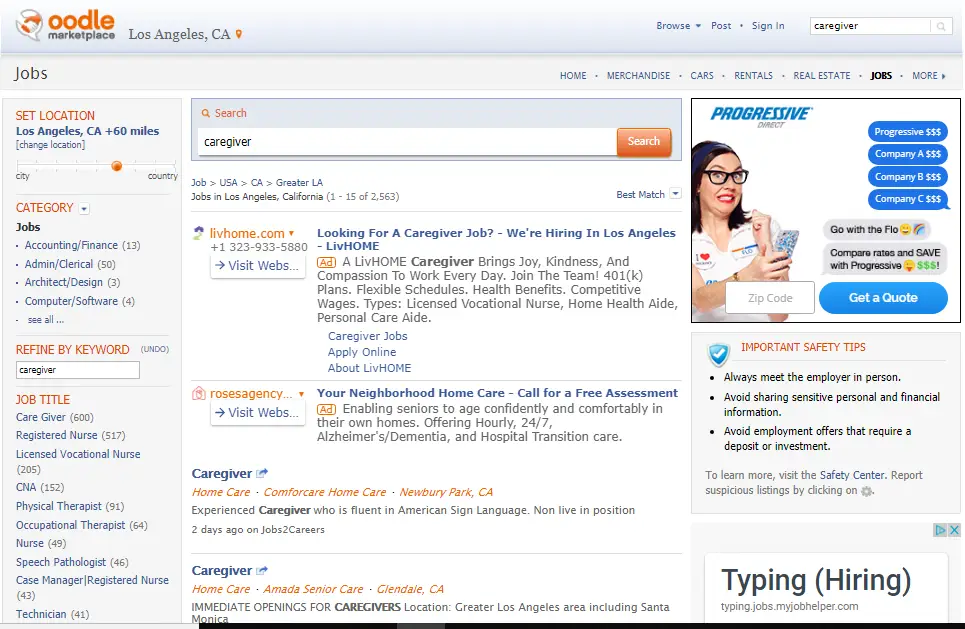Click the orange Search button

(643, 142)
